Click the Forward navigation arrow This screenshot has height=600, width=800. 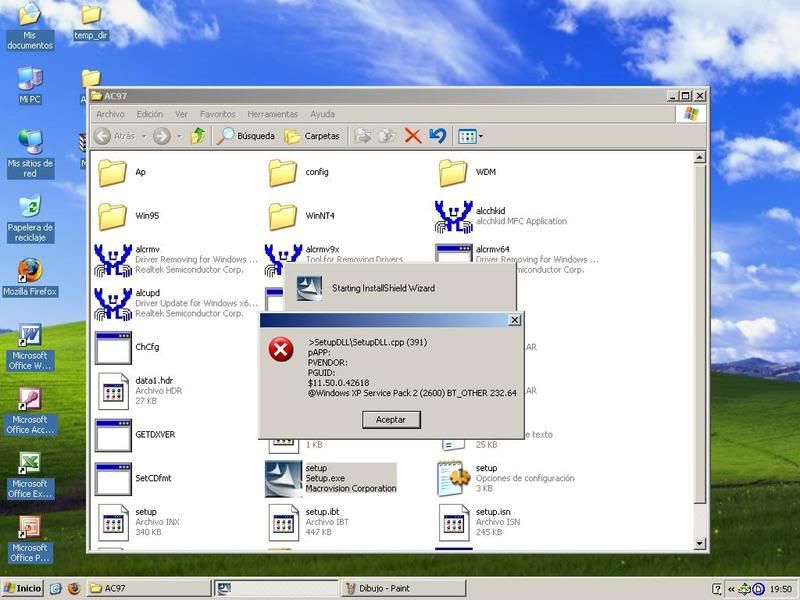point(162,136)
